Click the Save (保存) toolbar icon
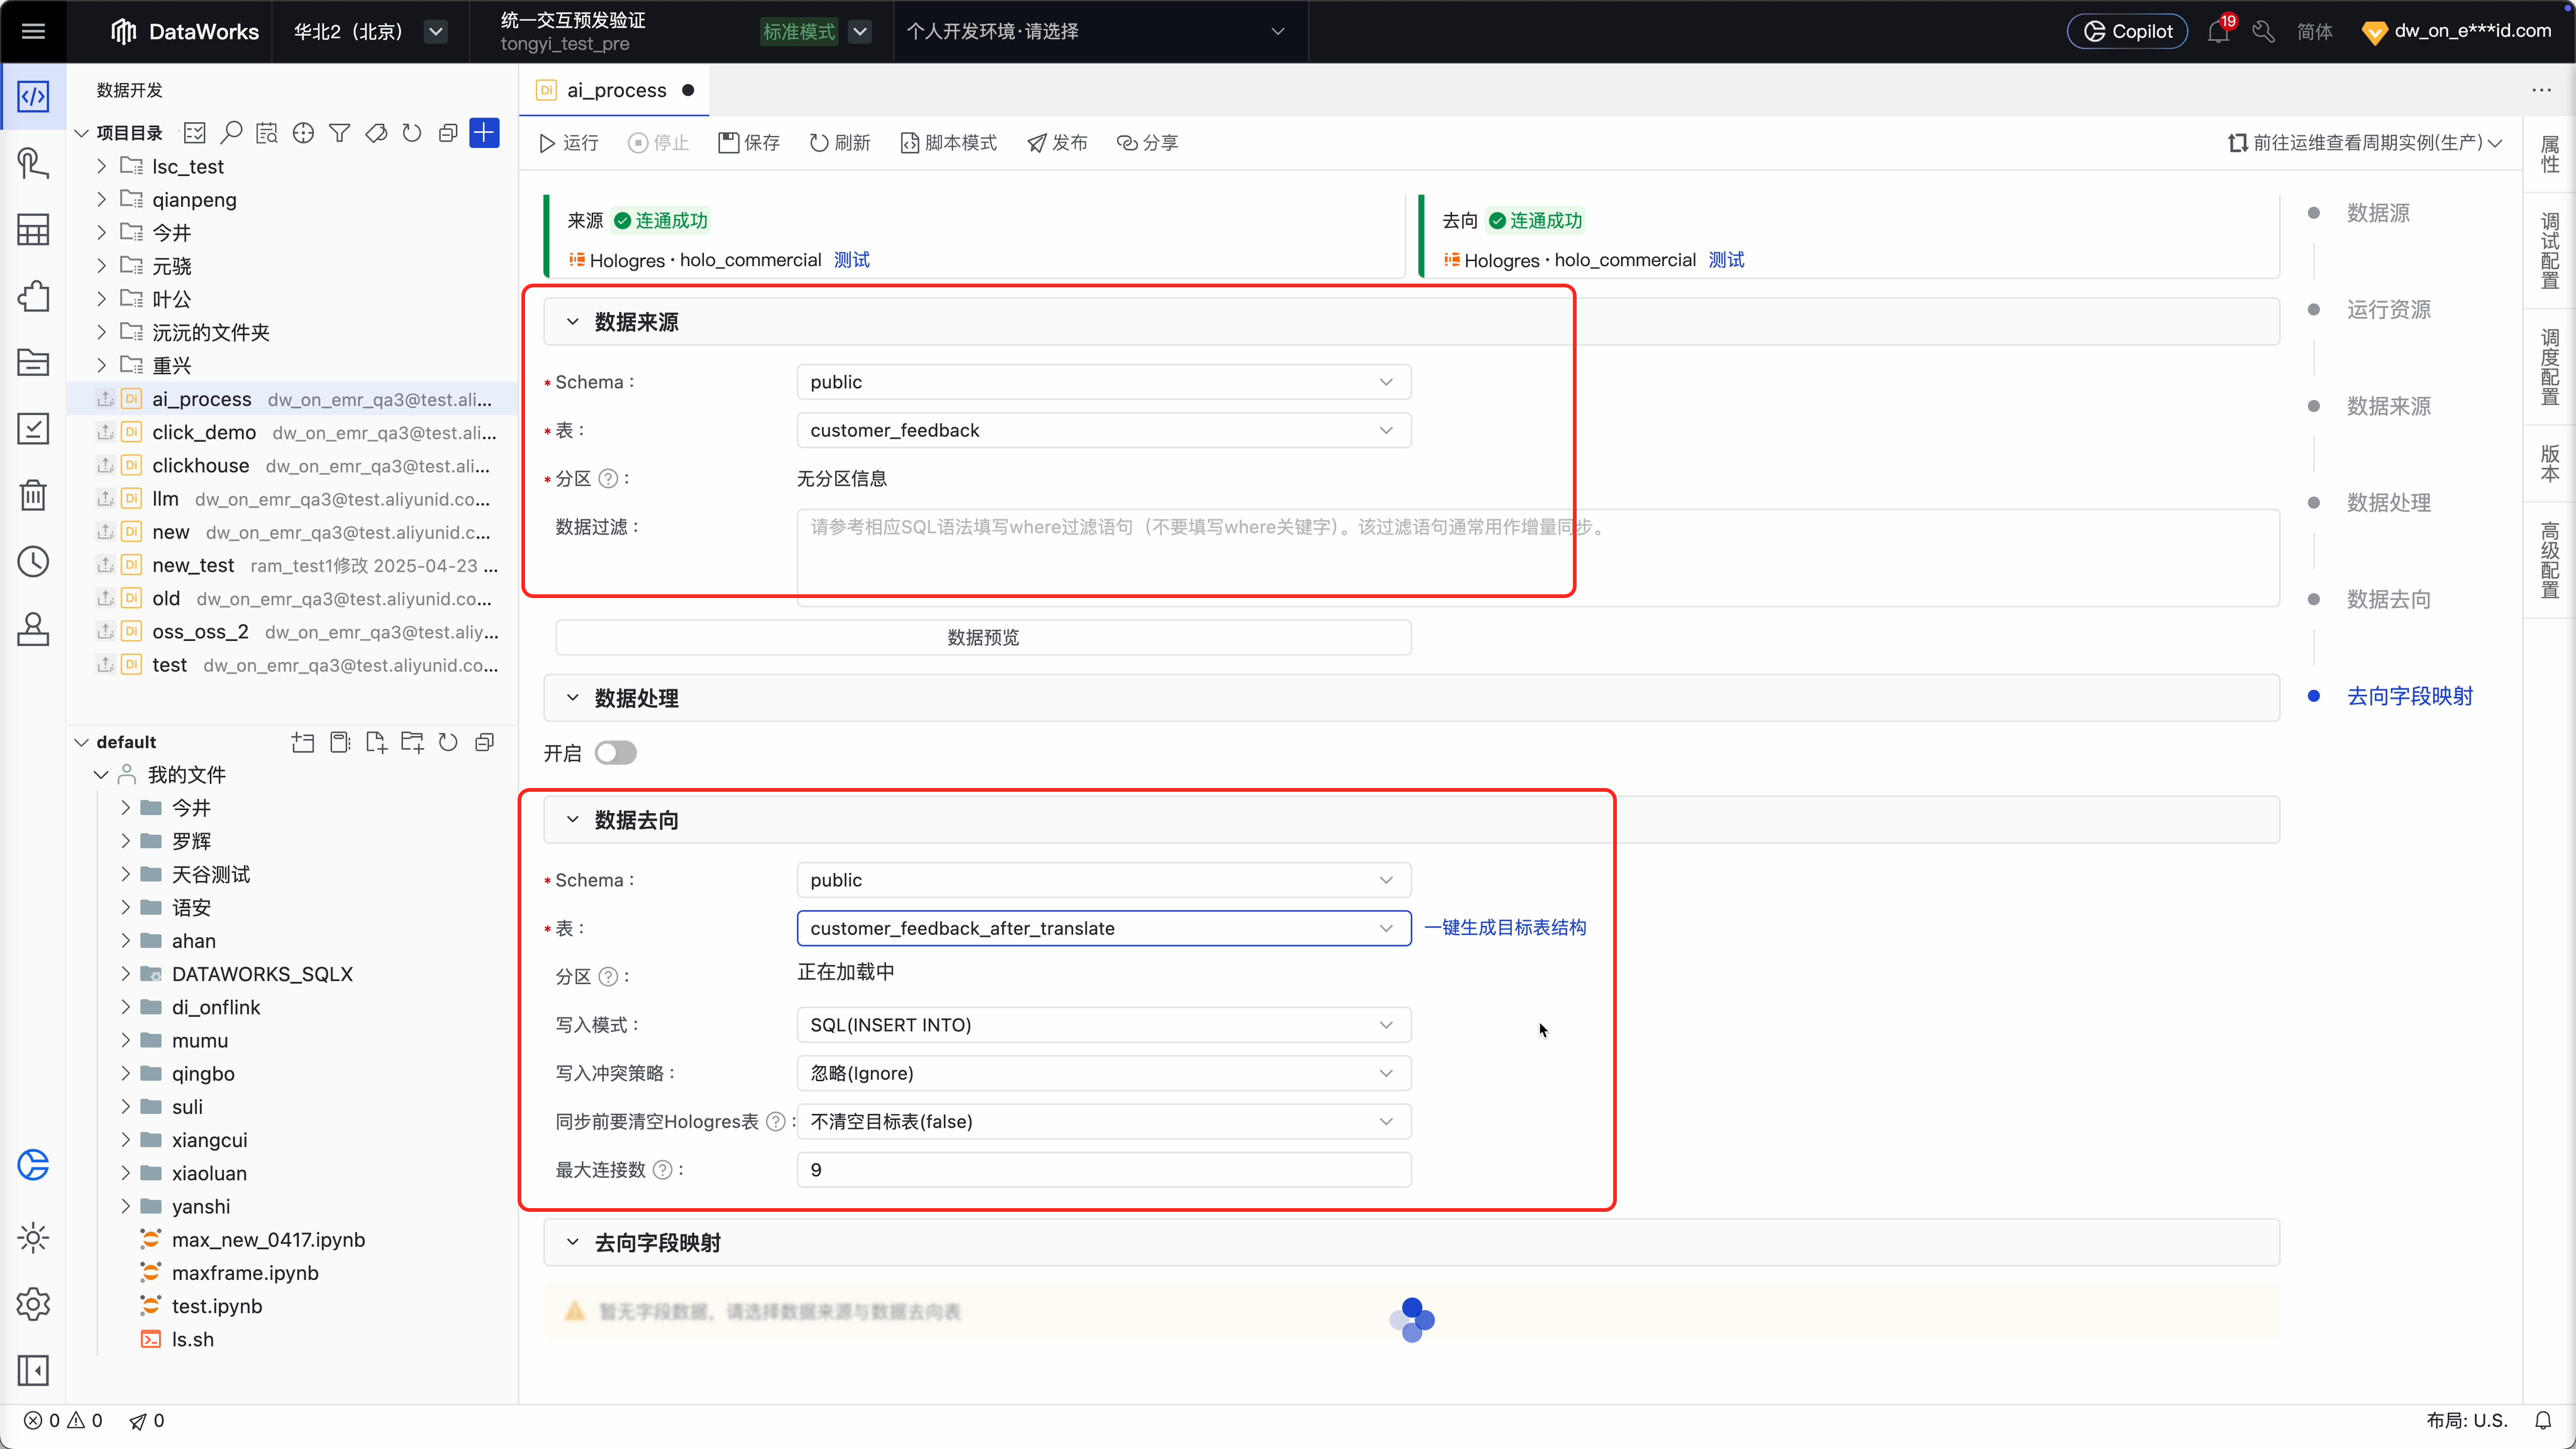The height and width of the screenshot is (1449, 2576). pyautogui.click(x=729, y=143)
